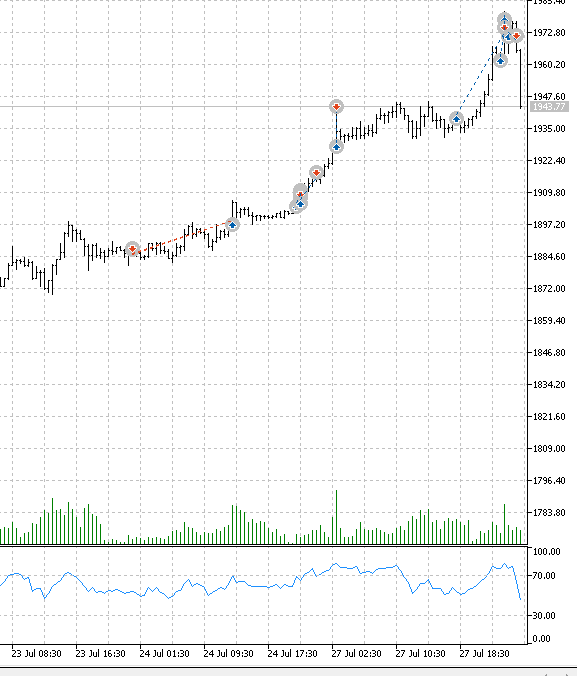577x676 pixels.
Task: Click the 100.00 level on the oscillator scale
Action: click(546, 551)
